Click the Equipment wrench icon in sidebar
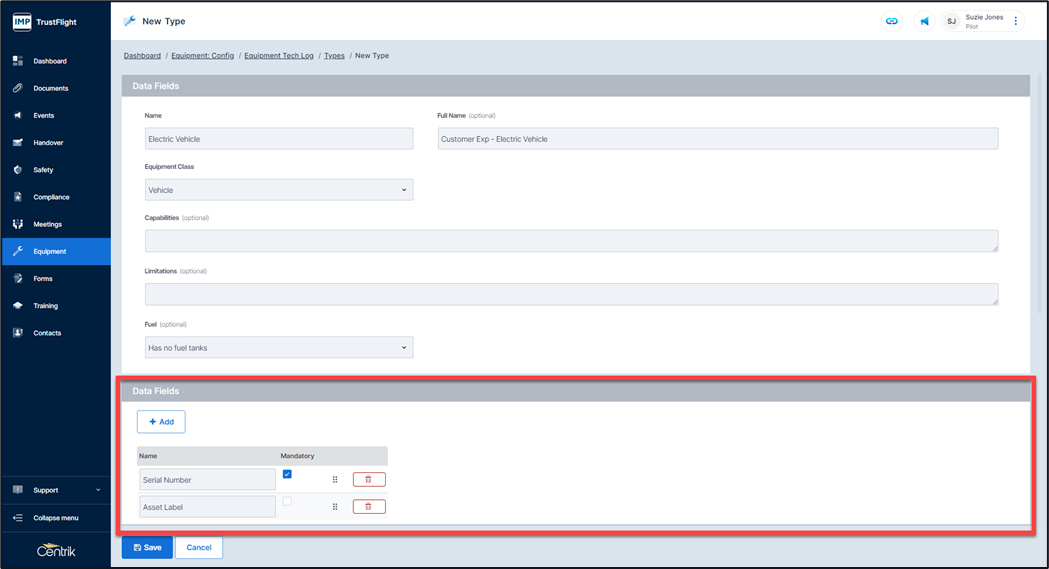1049x569 pixels. coord(18,251)
